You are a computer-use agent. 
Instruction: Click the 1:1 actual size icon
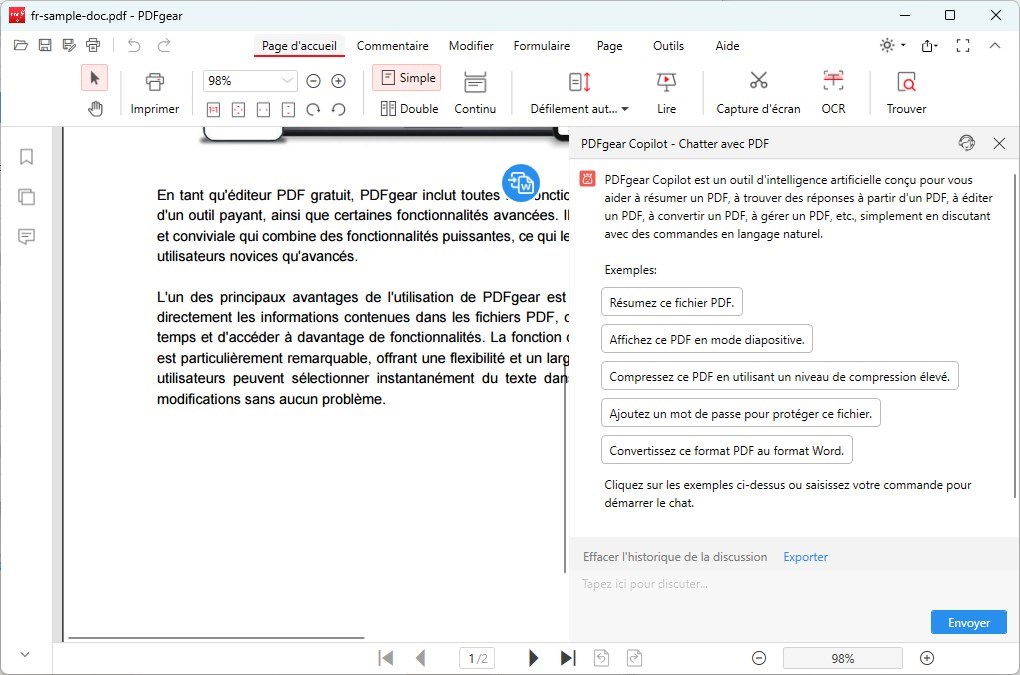(213, 109)
